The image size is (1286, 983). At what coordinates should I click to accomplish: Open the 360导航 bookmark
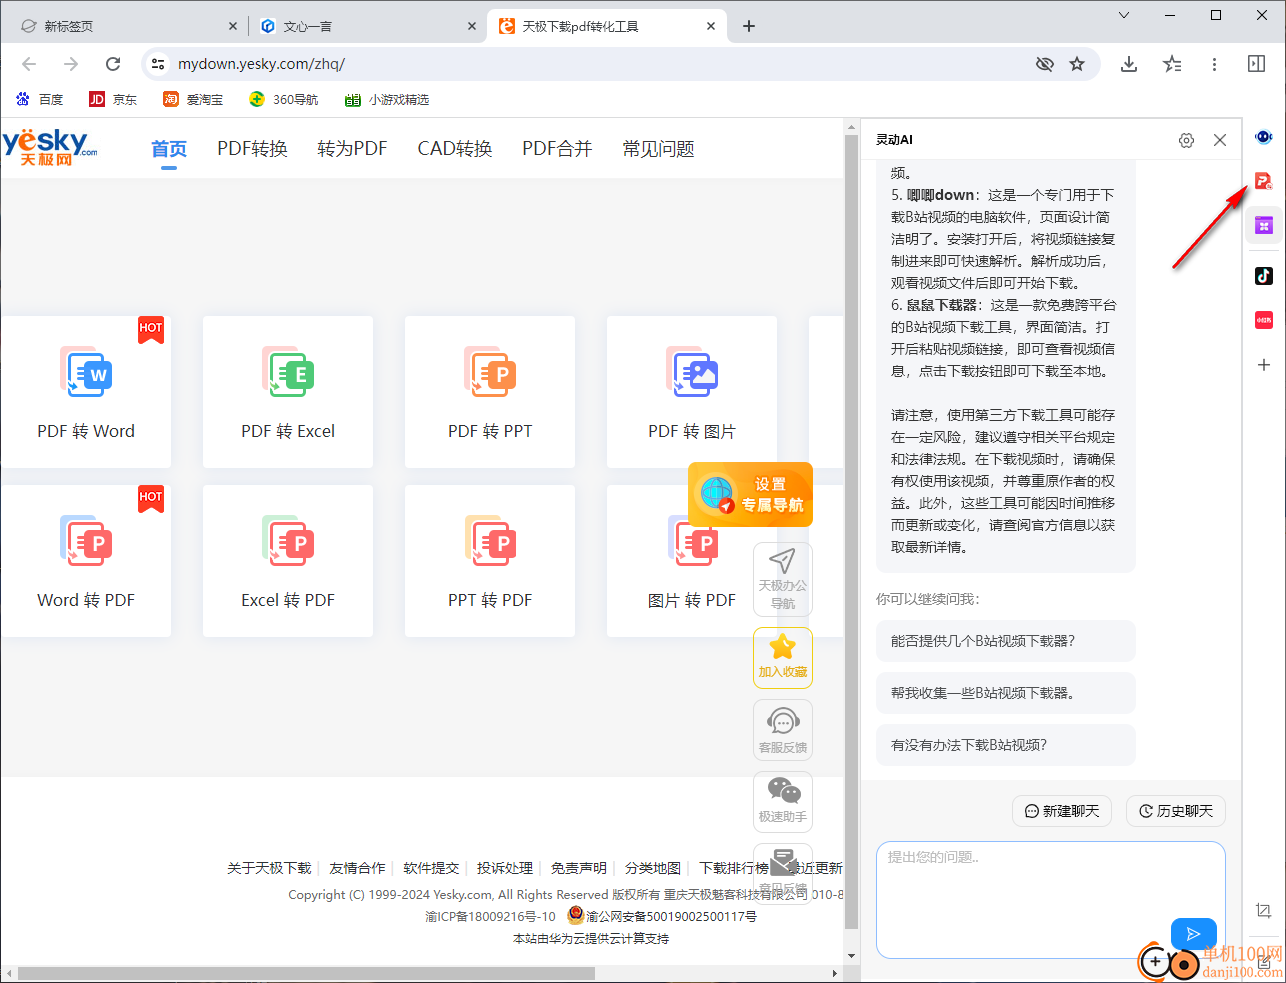click(x=283, y=99)
